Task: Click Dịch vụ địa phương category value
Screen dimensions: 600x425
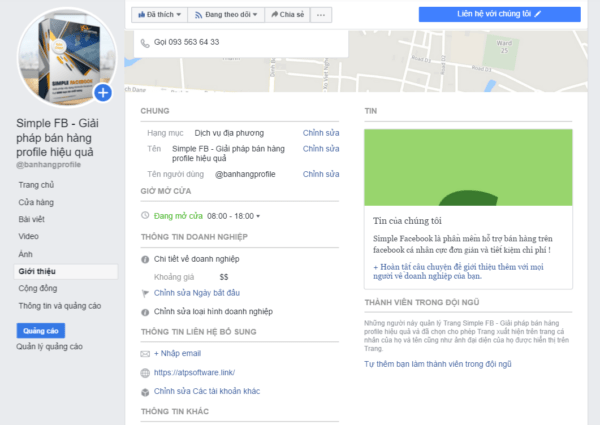Action: 229,133
